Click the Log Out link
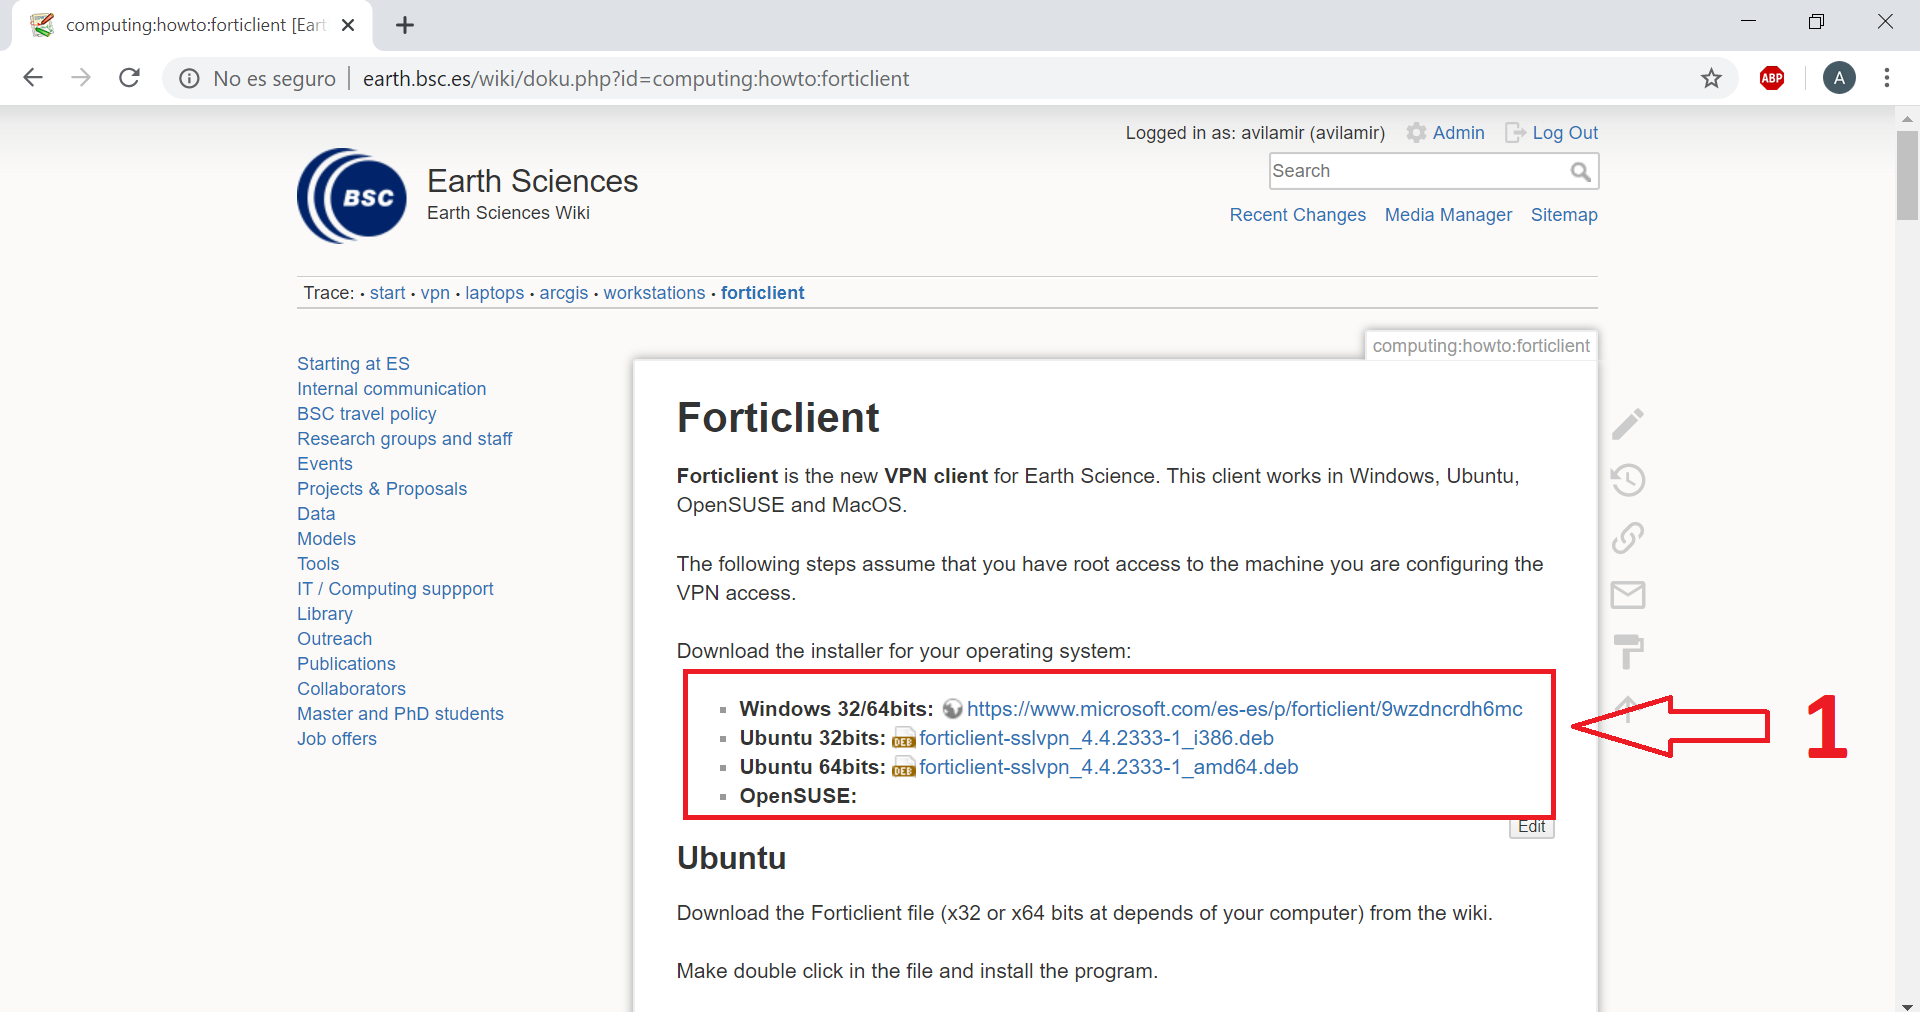Screen dimensions: 1920x1012 tap(1564, 133)
